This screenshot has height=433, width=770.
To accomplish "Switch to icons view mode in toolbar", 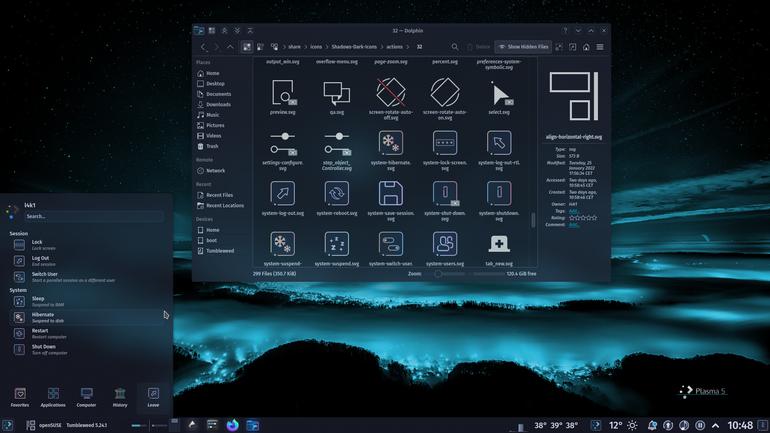I will pyautogui.click(x=247, y=47).
